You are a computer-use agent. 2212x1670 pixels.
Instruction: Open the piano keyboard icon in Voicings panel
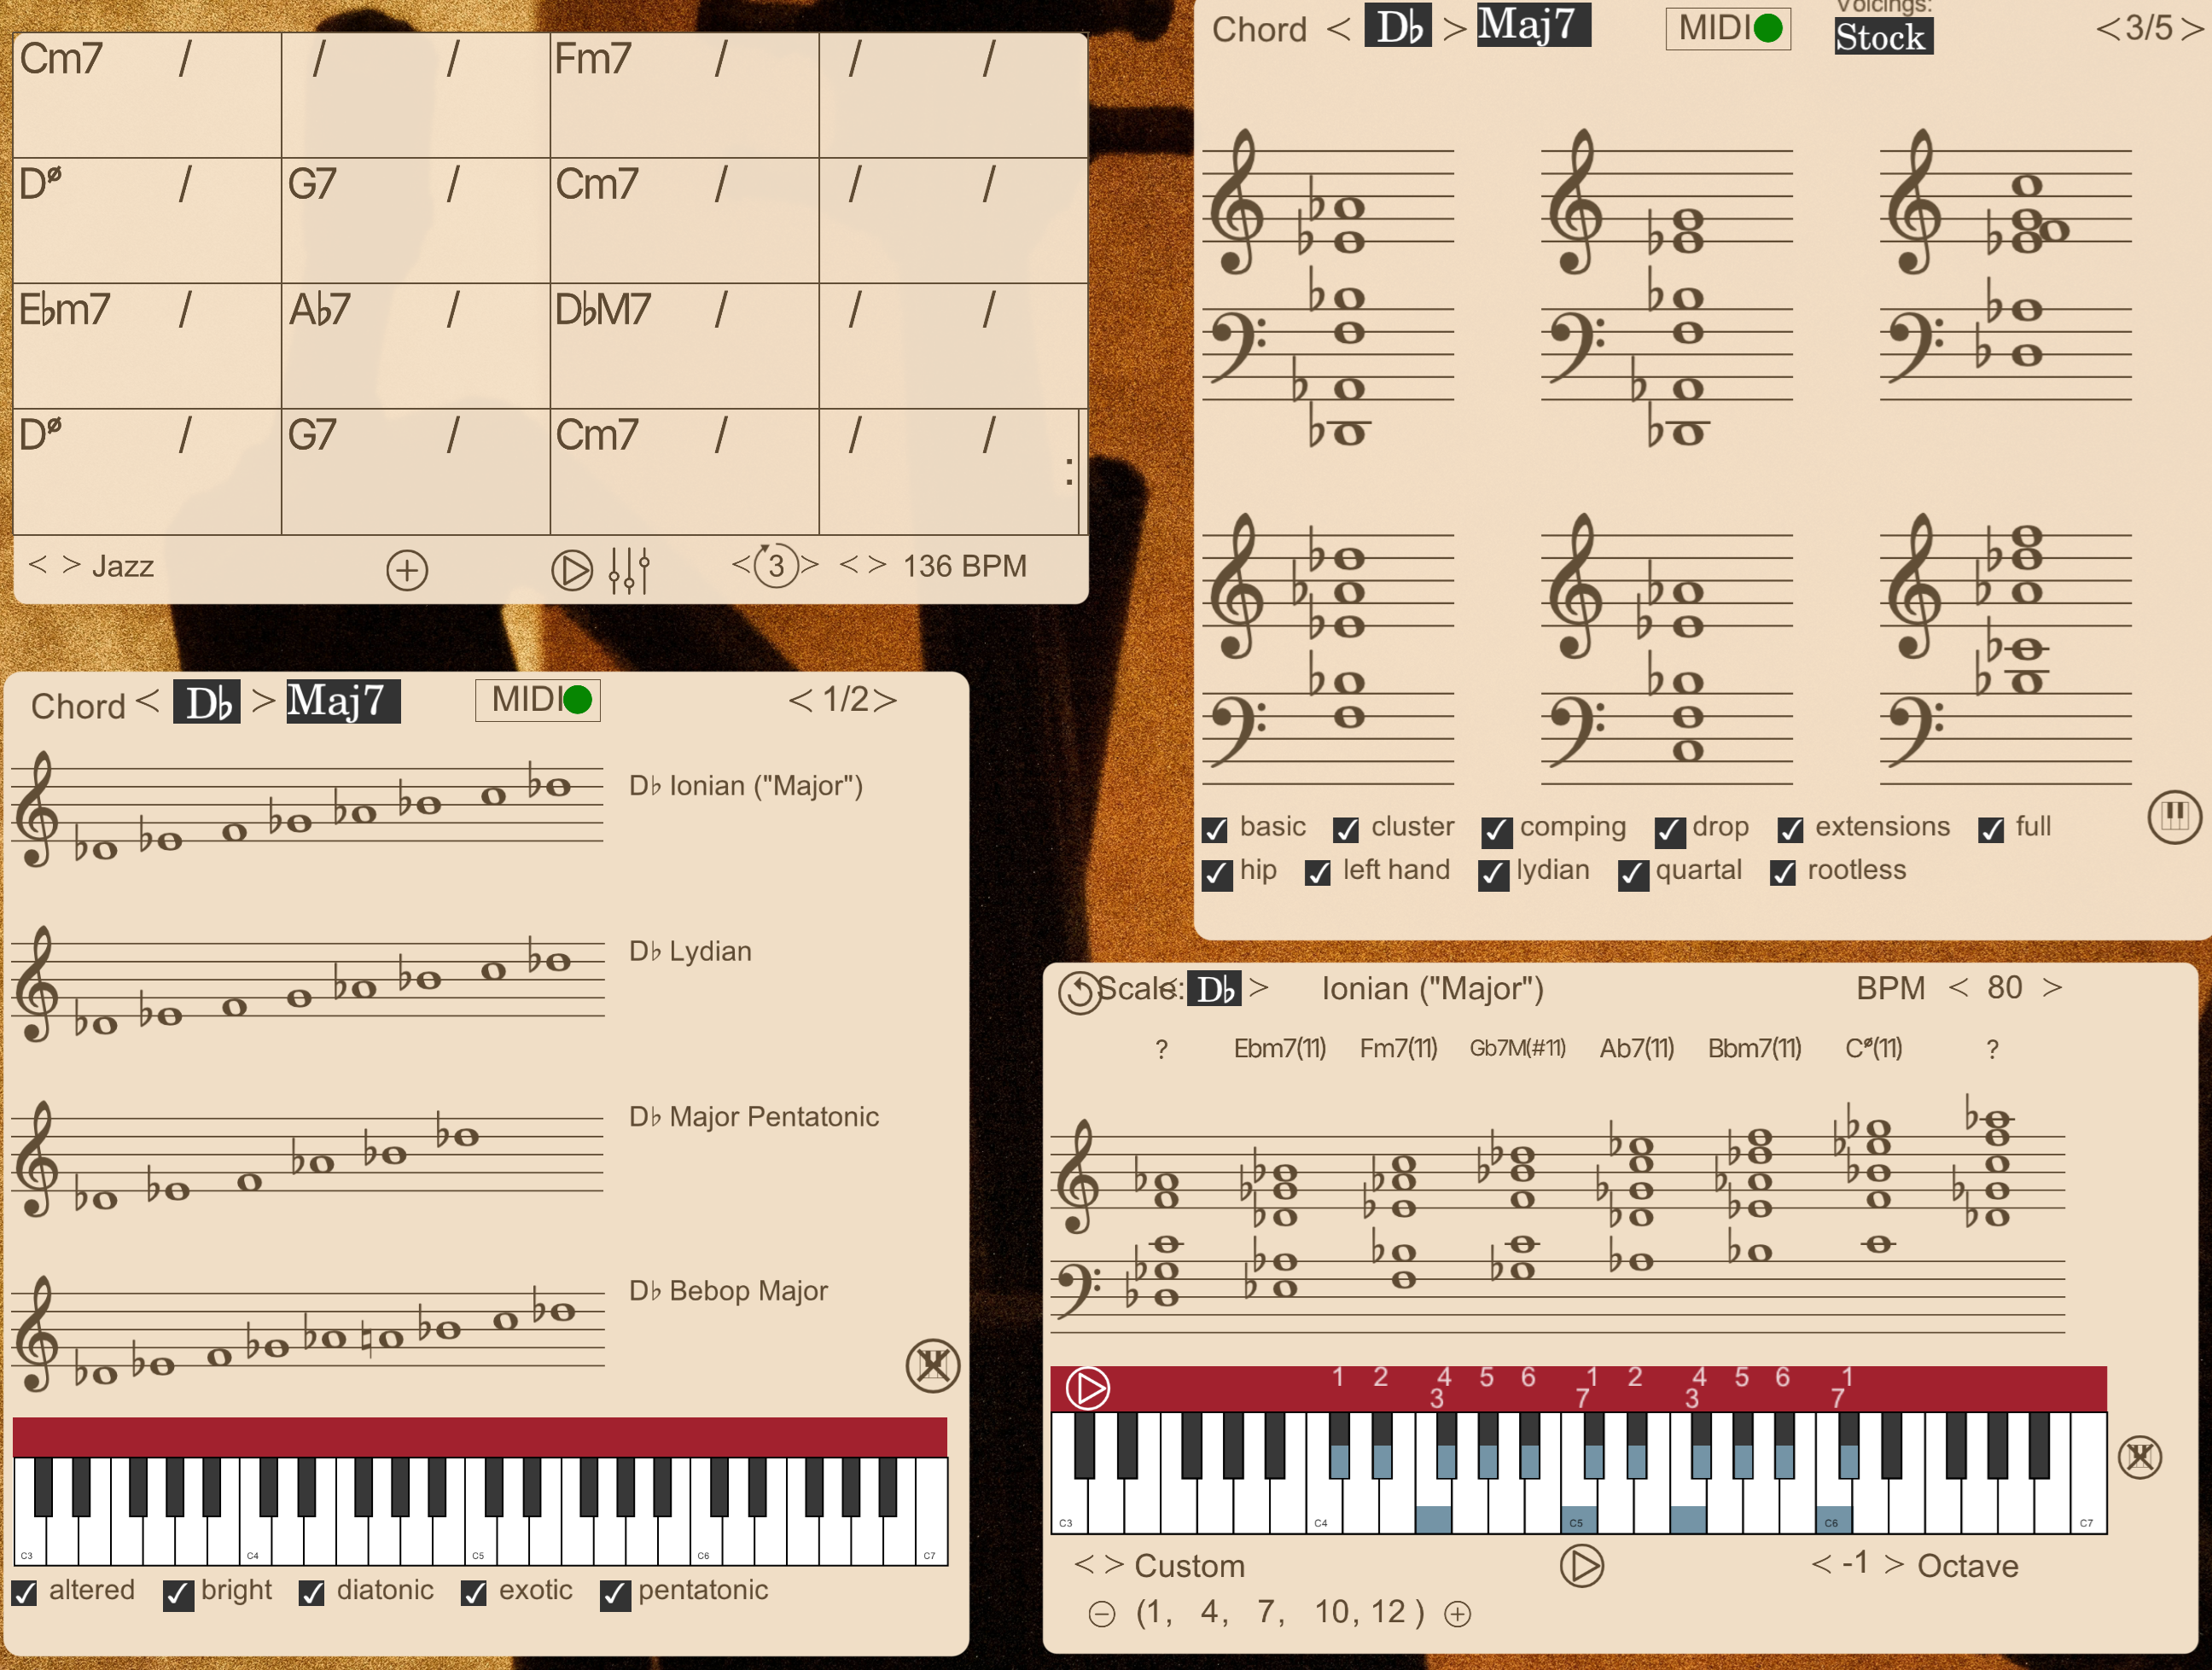click(2176, 818)
